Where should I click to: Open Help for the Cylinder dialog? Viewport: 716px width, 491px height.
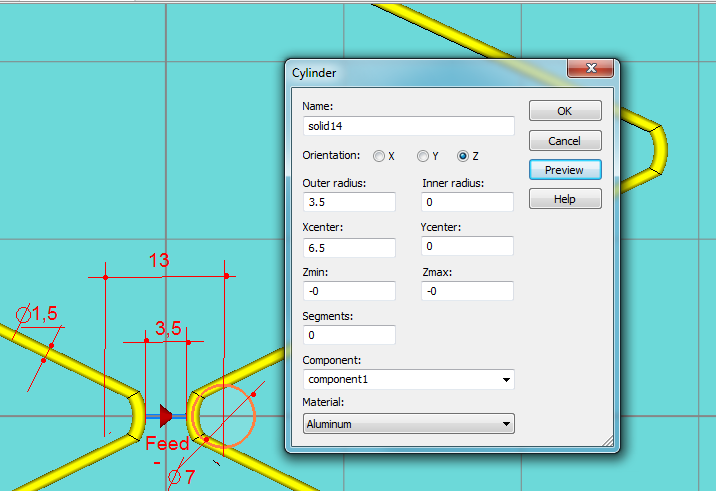[x=565, y=199]
